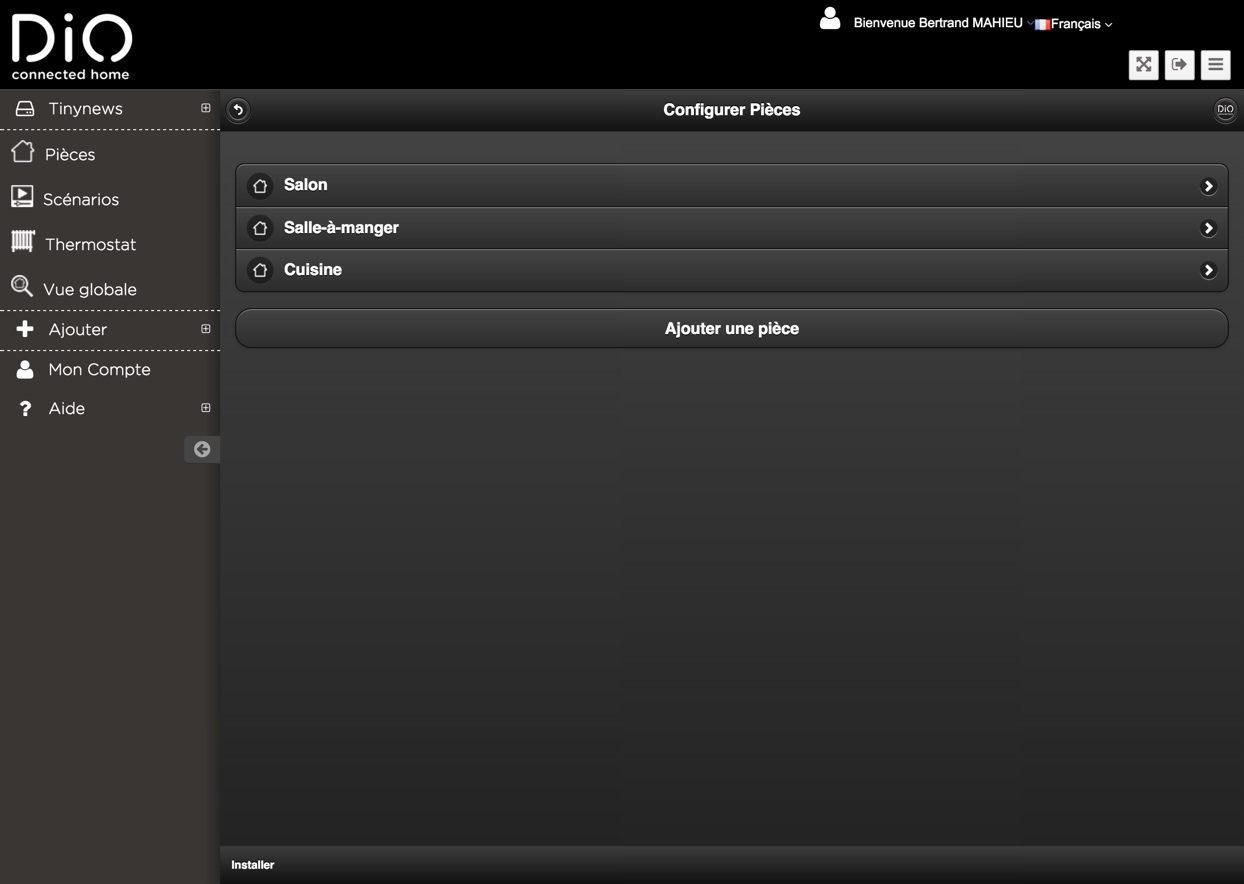This screenshot has height=884, width=1244.
Task: Click the DiO connected home logo
Action: (71, 46)
